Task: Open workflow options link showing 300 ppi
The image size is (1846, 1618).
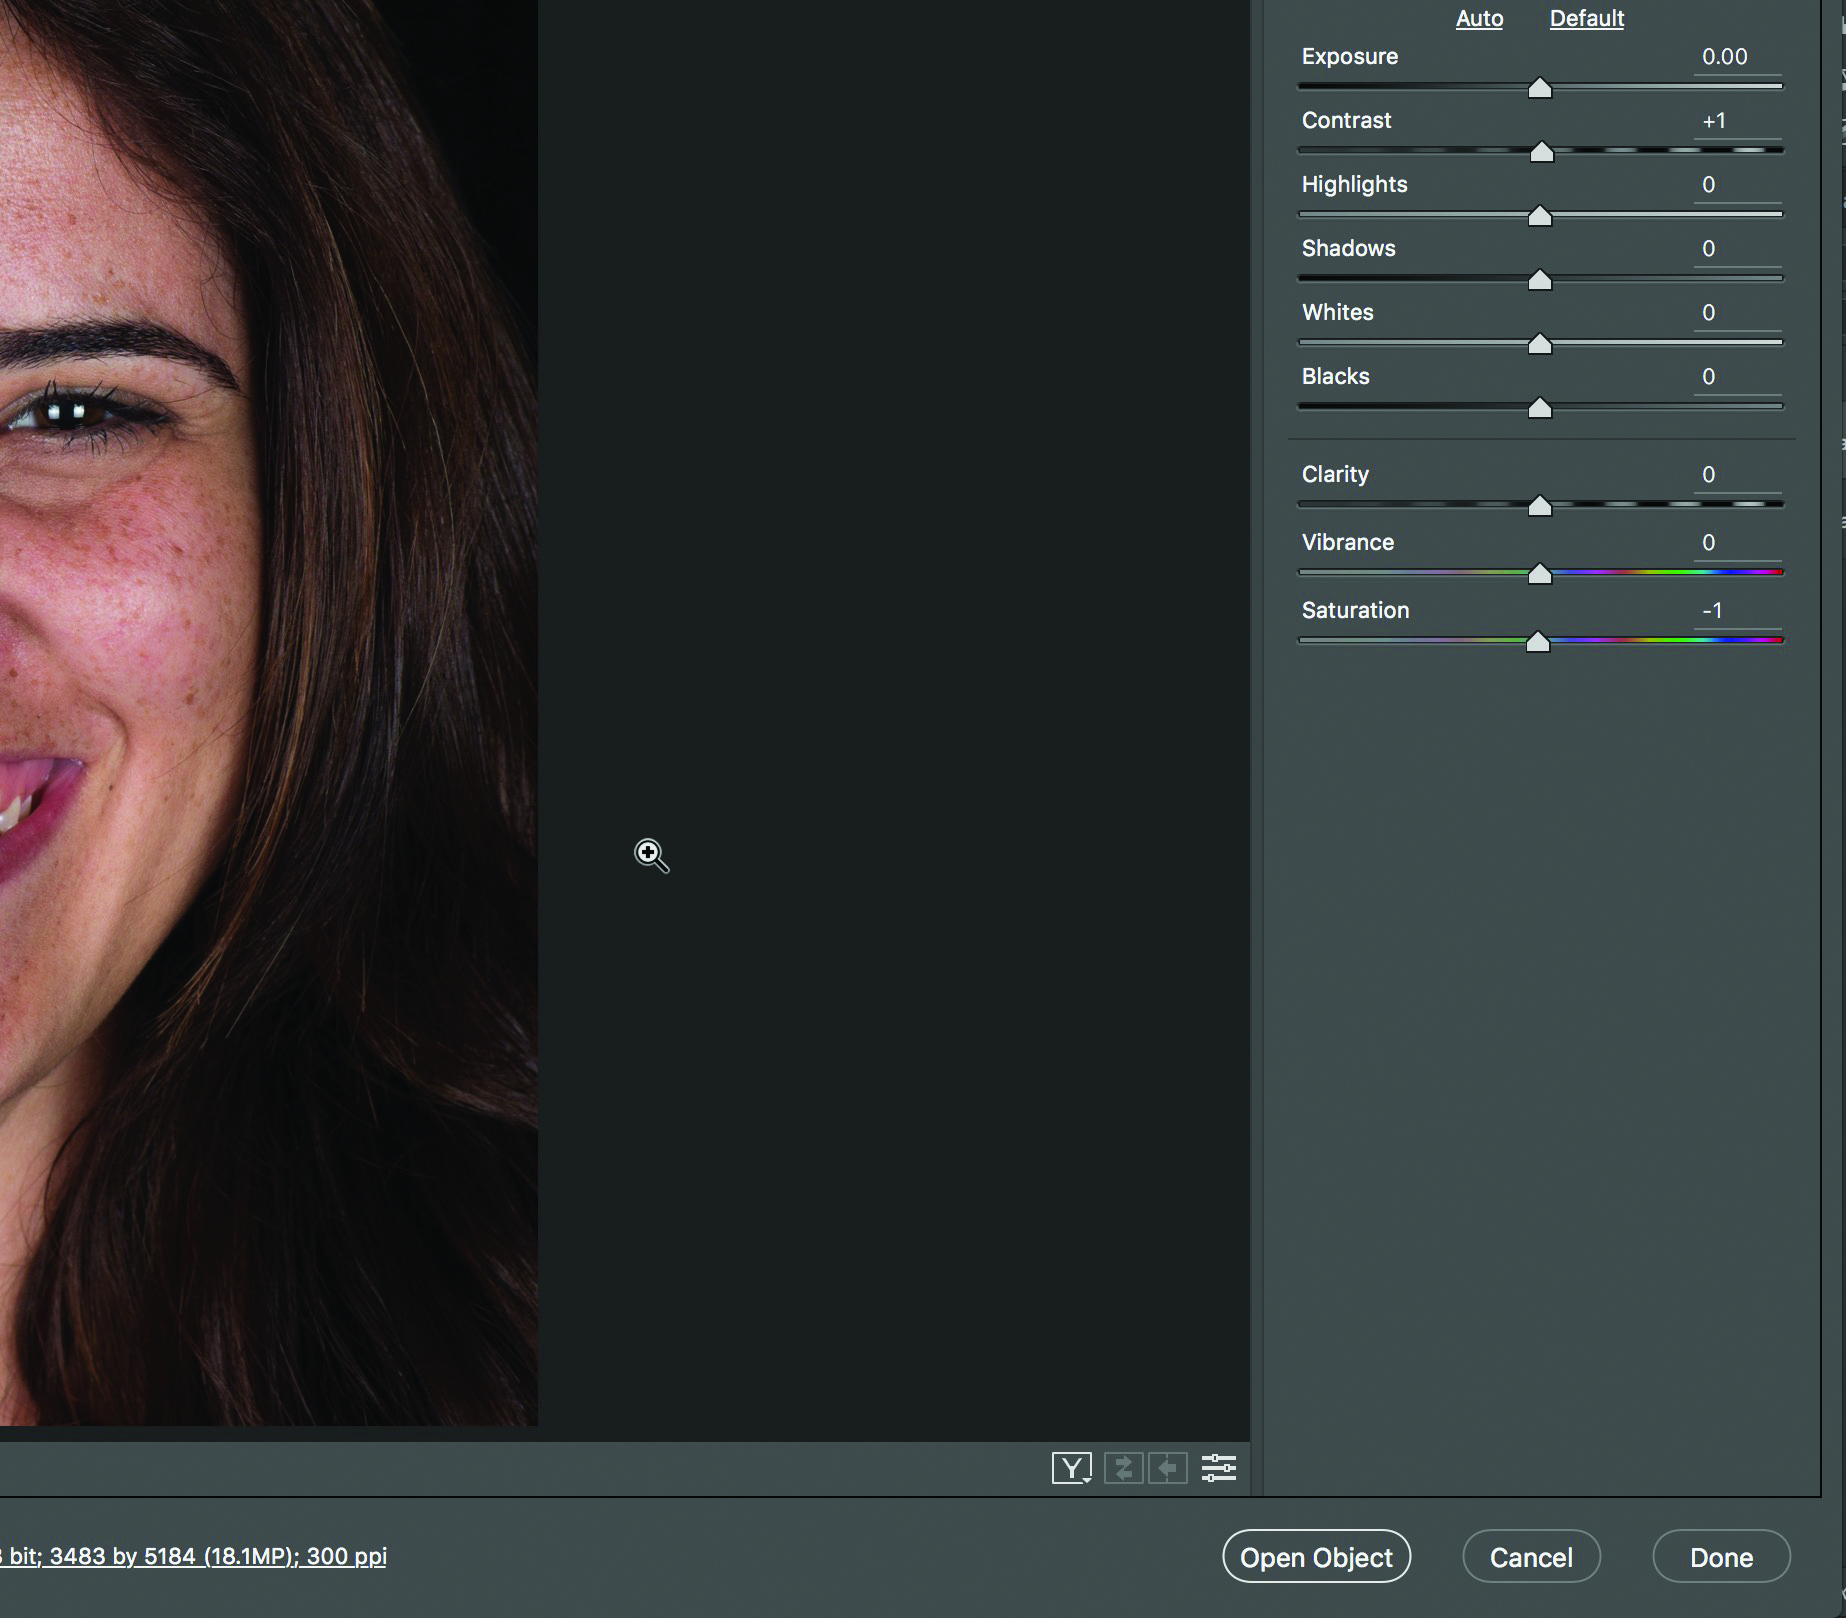Action: [x=195, y=1556]
